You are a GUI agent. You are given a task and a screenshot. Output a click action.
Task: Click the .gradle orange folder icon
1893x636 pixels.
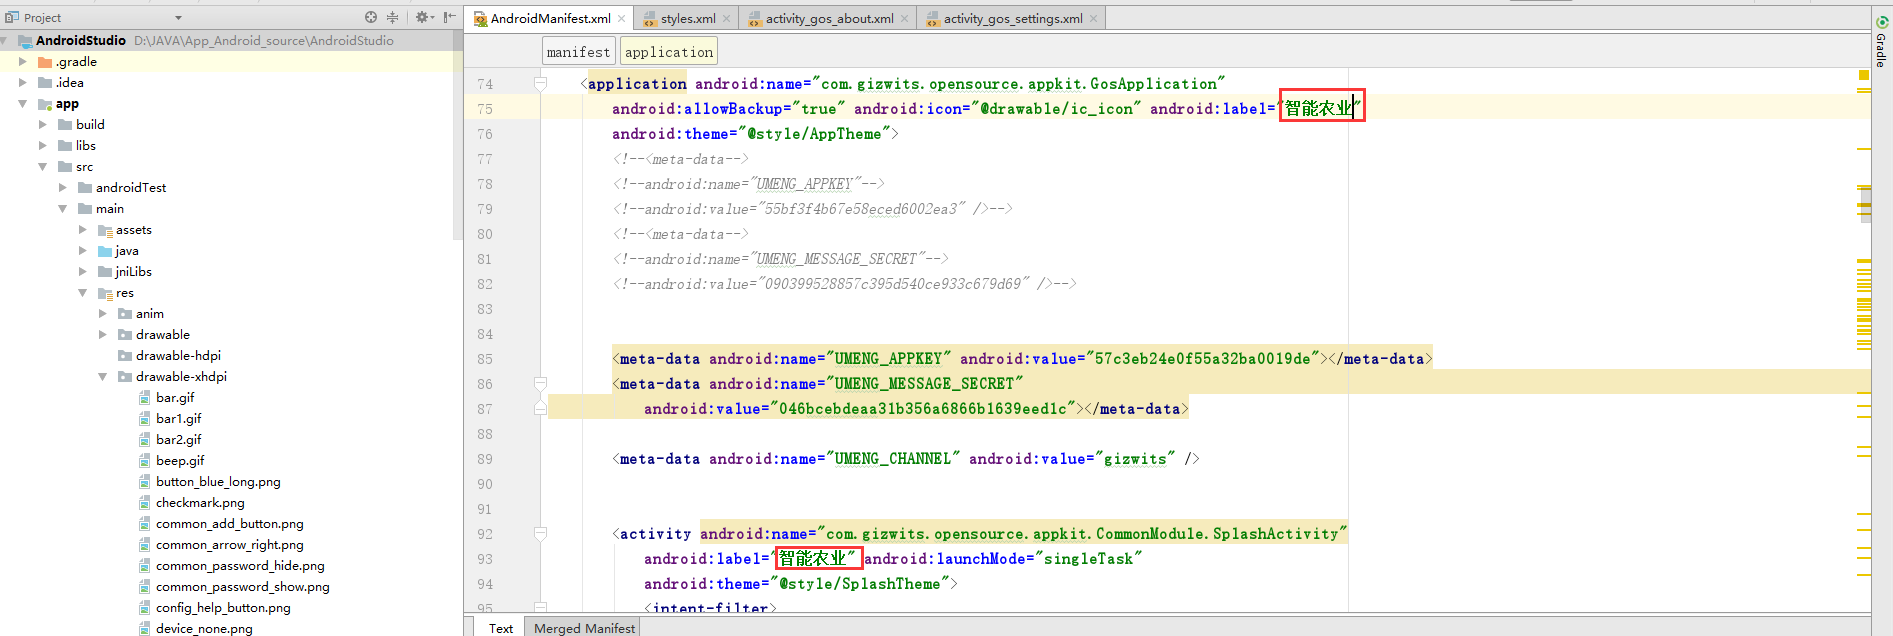[45, 62]
